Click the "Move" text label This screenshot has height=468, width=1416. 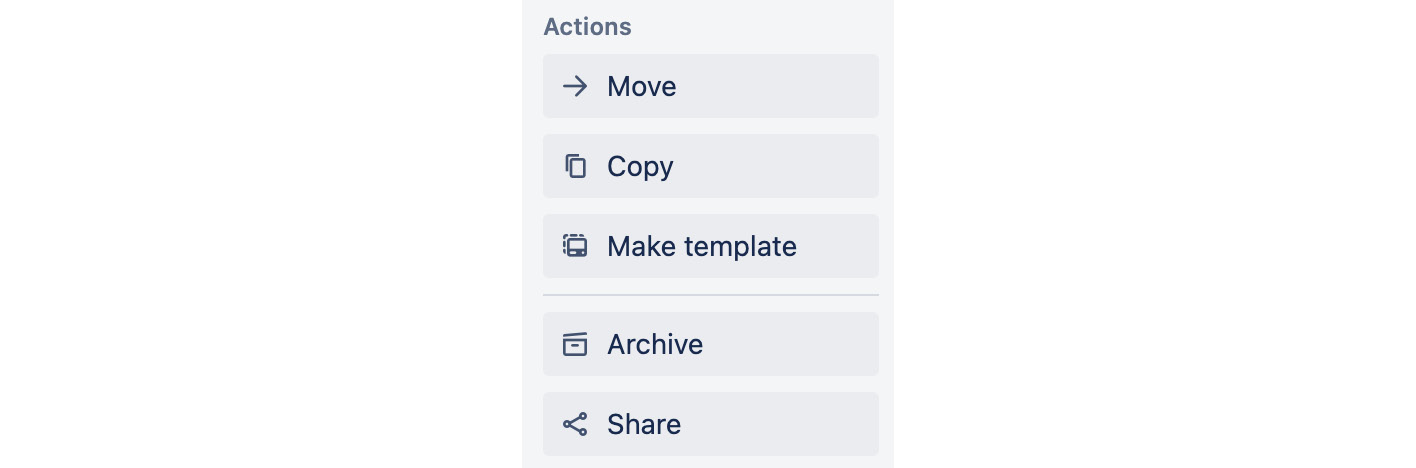pyautogui.click(x=642, y=86)
